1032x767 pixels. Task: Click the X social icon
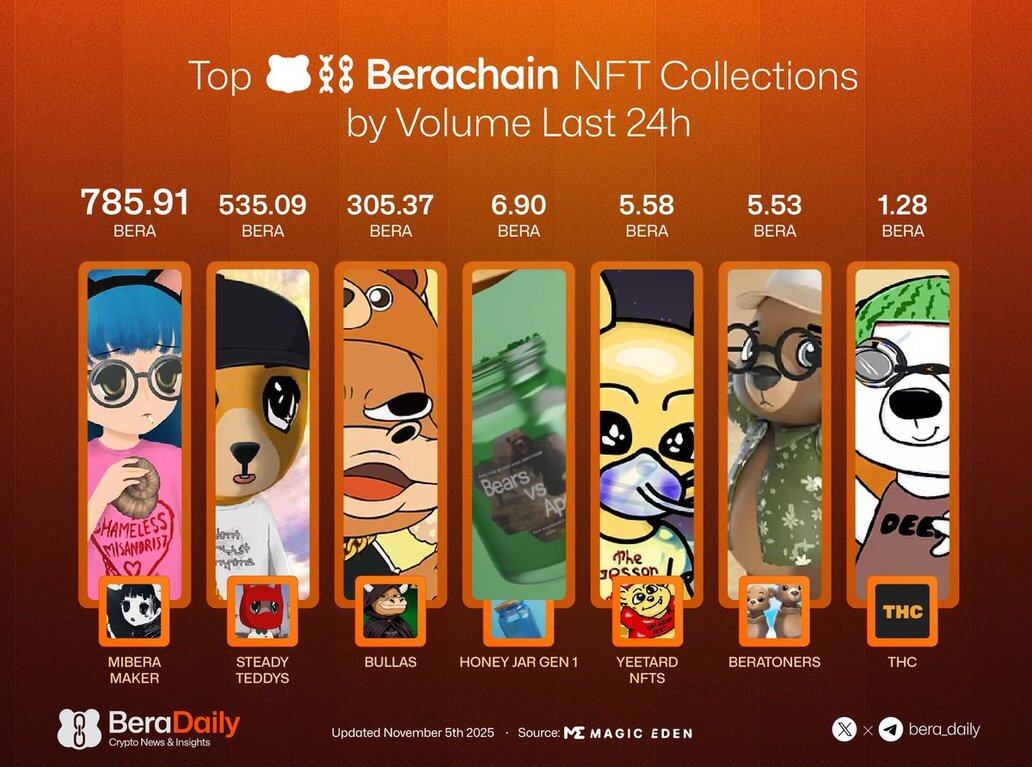(x=844, y=730)
